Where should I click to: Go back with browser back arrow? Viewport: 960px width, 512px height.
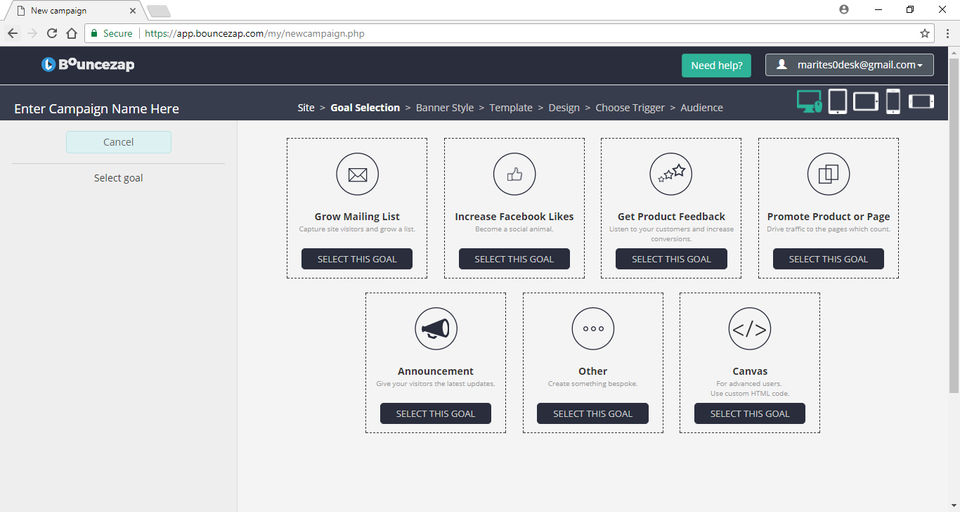(13, 34)
